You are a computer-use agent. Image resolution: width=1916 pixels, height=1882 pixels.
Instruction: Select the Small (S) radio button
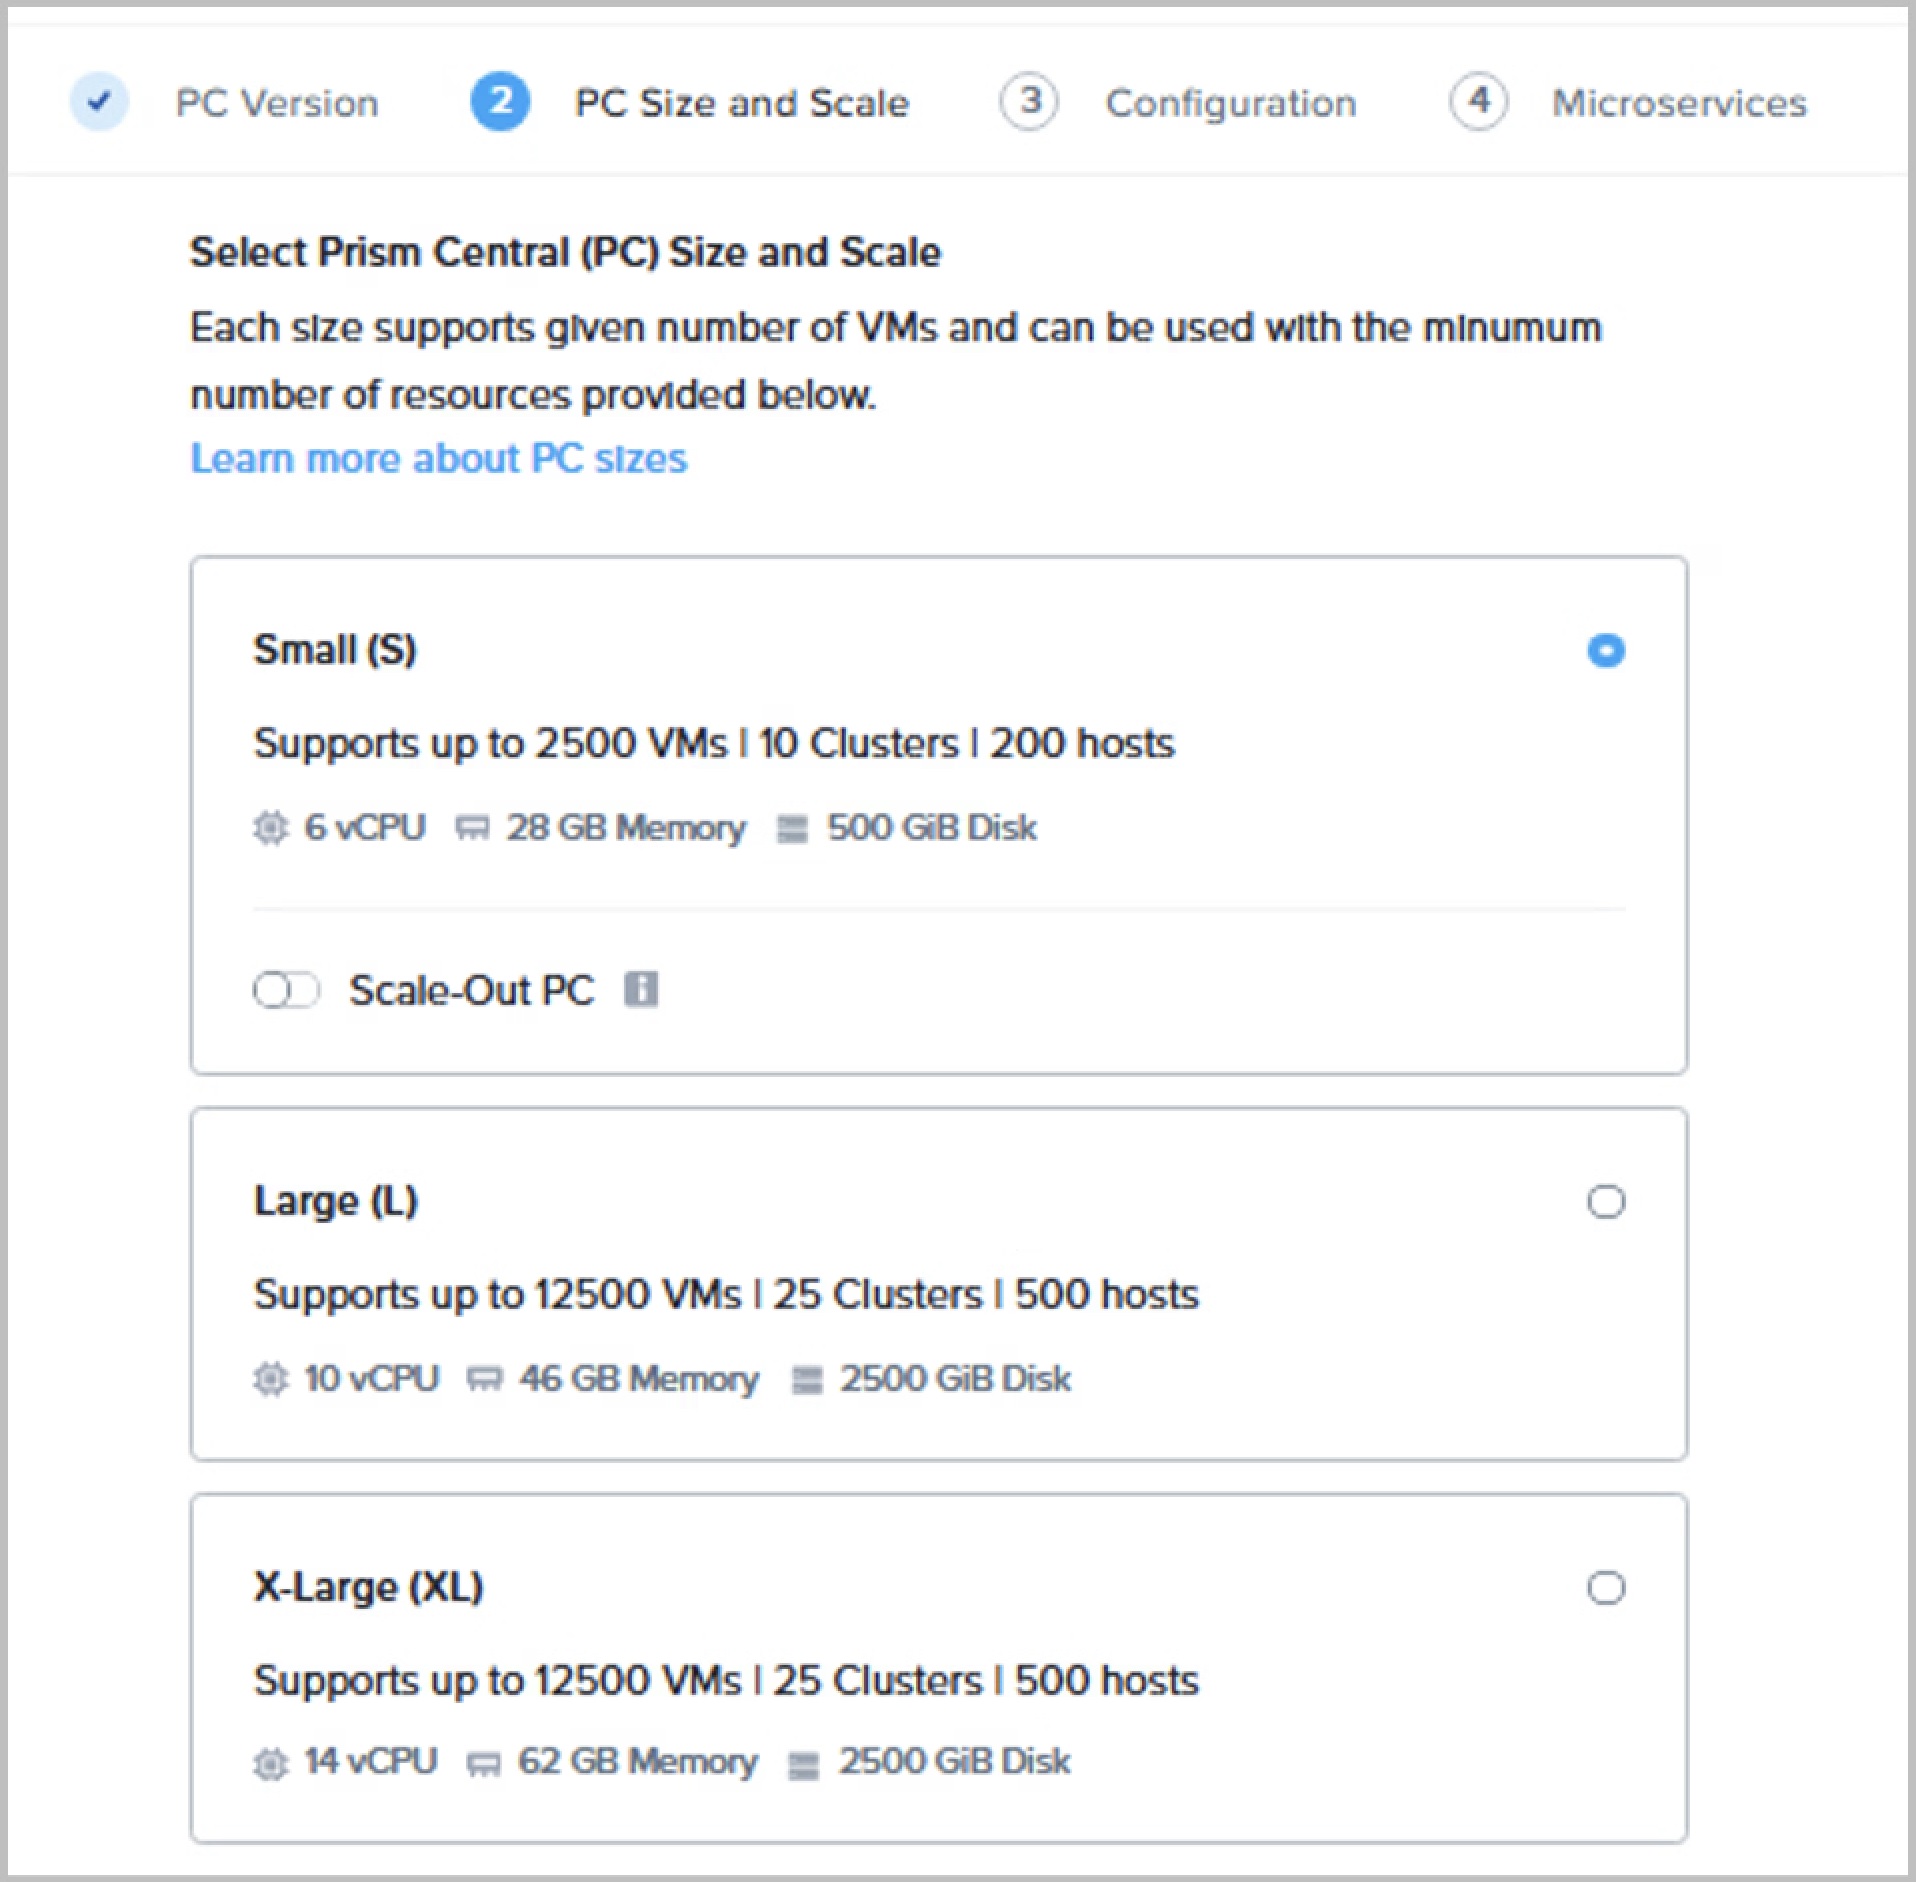click(1606, 650)
